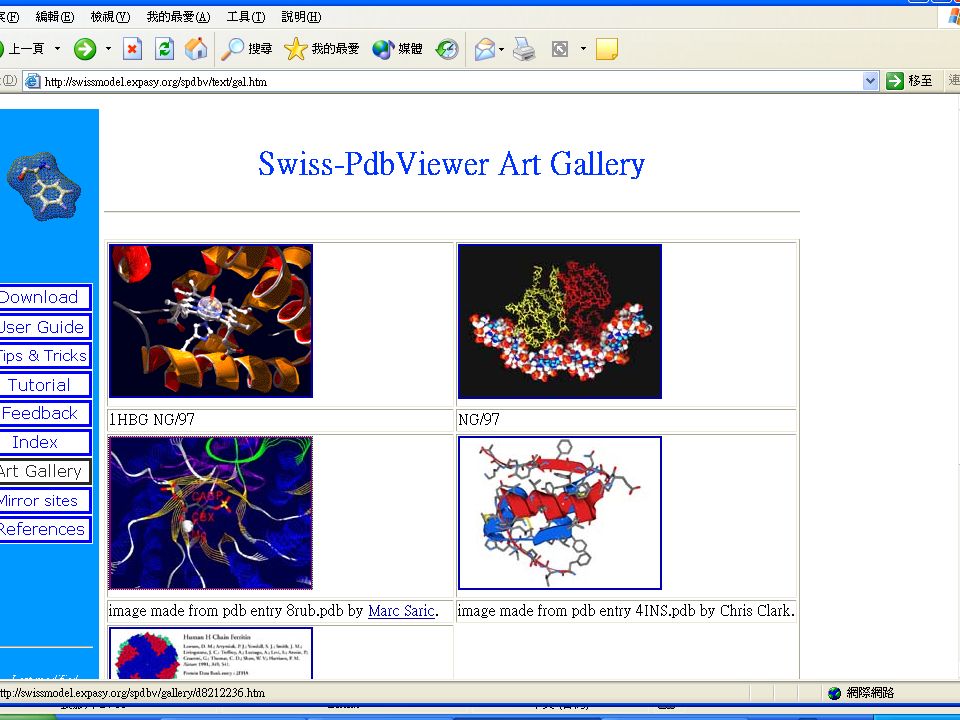Open the address bar dropdown list
Screen dimensions: 960x720
click(870, 81)
